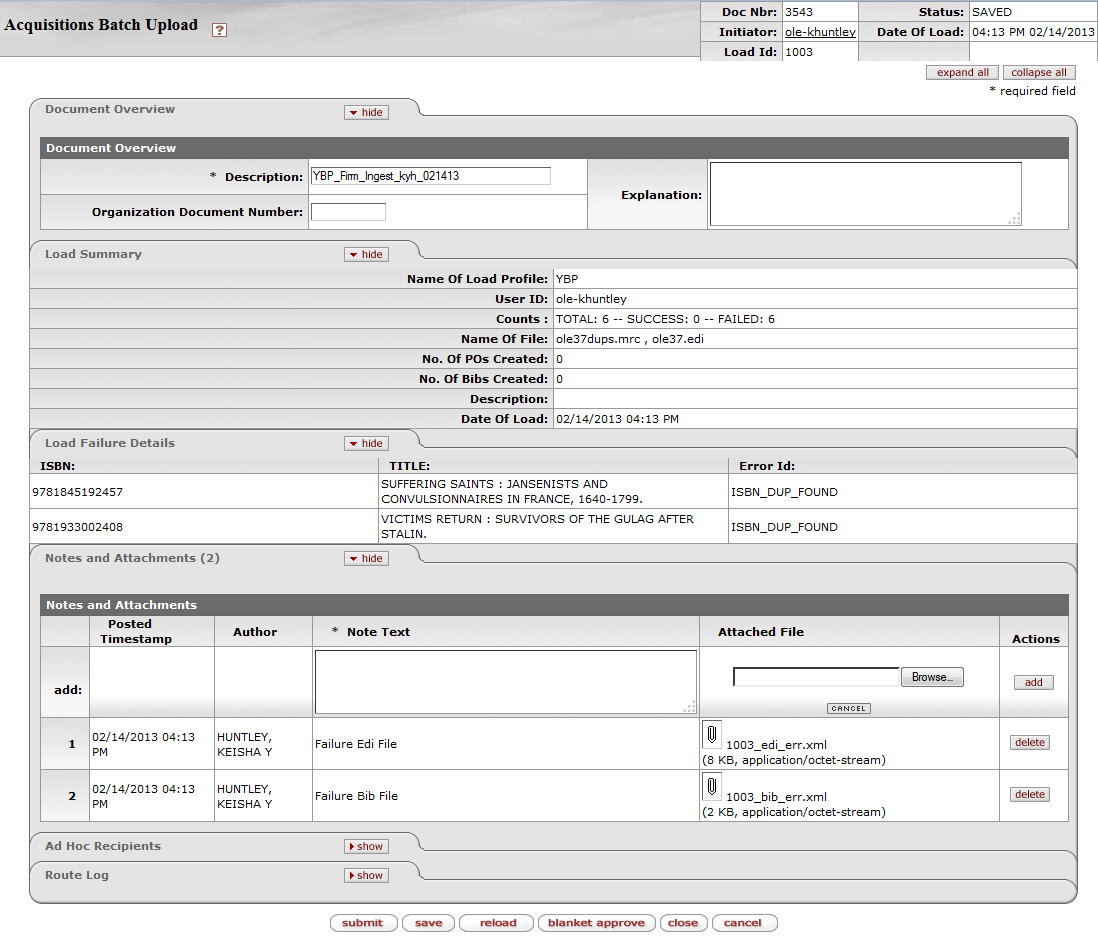Focus the Organization Document Number field

point(348,212)
